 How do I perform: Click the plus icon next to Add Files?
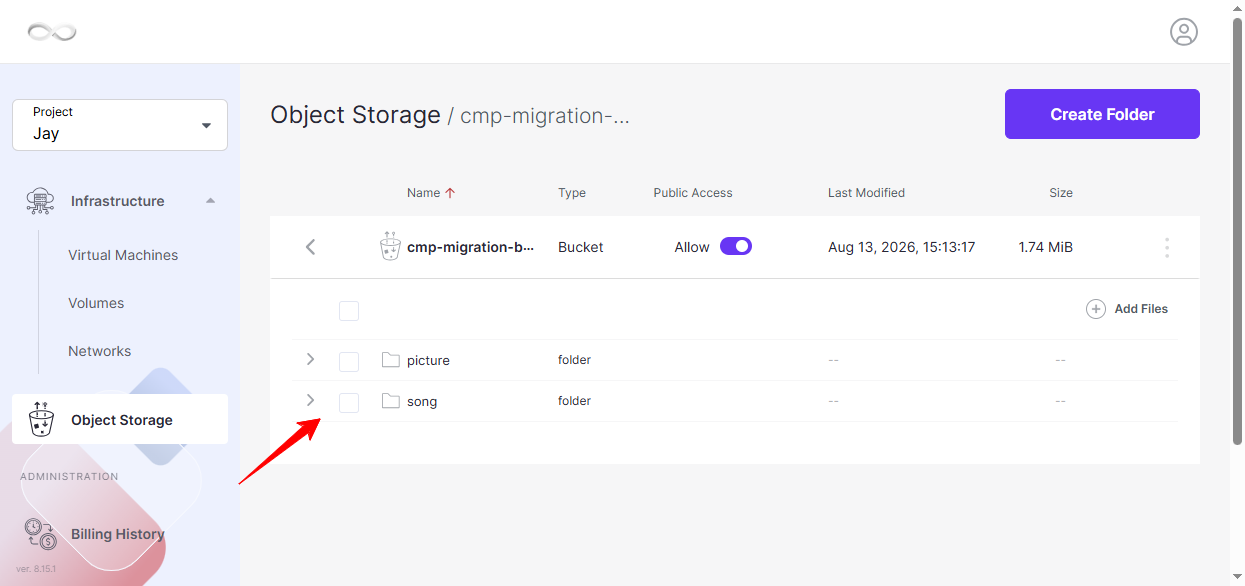pos(1096,309)
